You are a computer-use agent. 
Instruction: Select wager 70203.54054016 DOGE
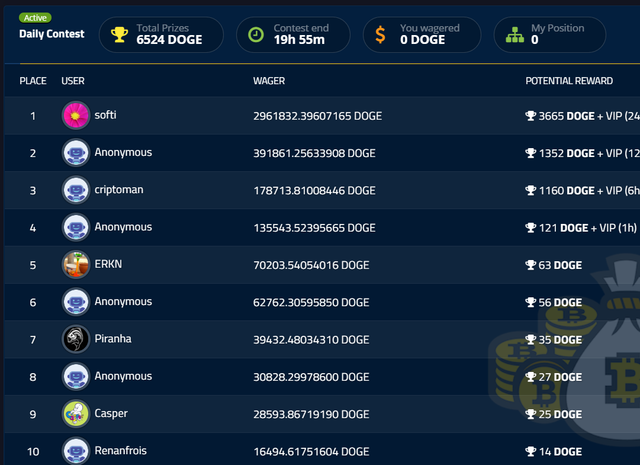[311, 265]
